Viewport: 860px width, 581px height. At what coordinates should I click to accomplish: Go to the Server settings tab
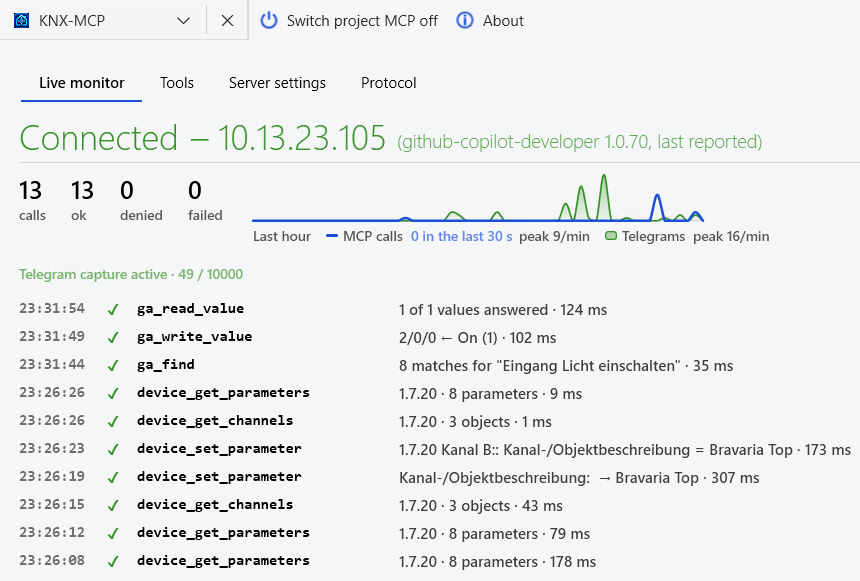277,83
